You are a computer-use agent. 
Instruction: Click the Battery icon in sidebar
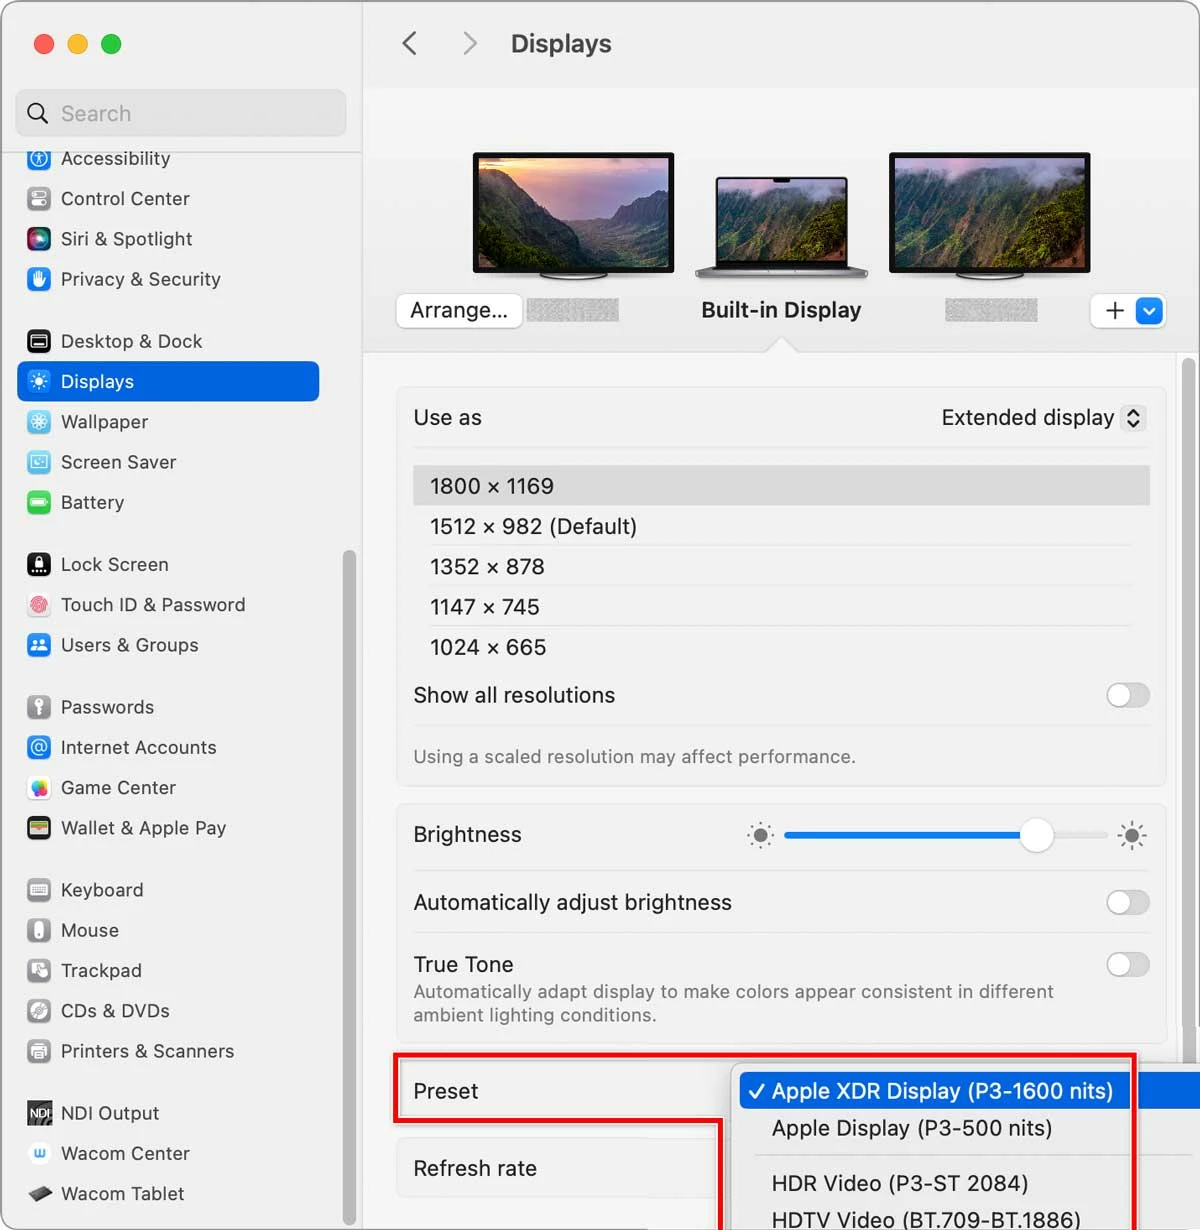pyautogui.click(x=39, y=502)
